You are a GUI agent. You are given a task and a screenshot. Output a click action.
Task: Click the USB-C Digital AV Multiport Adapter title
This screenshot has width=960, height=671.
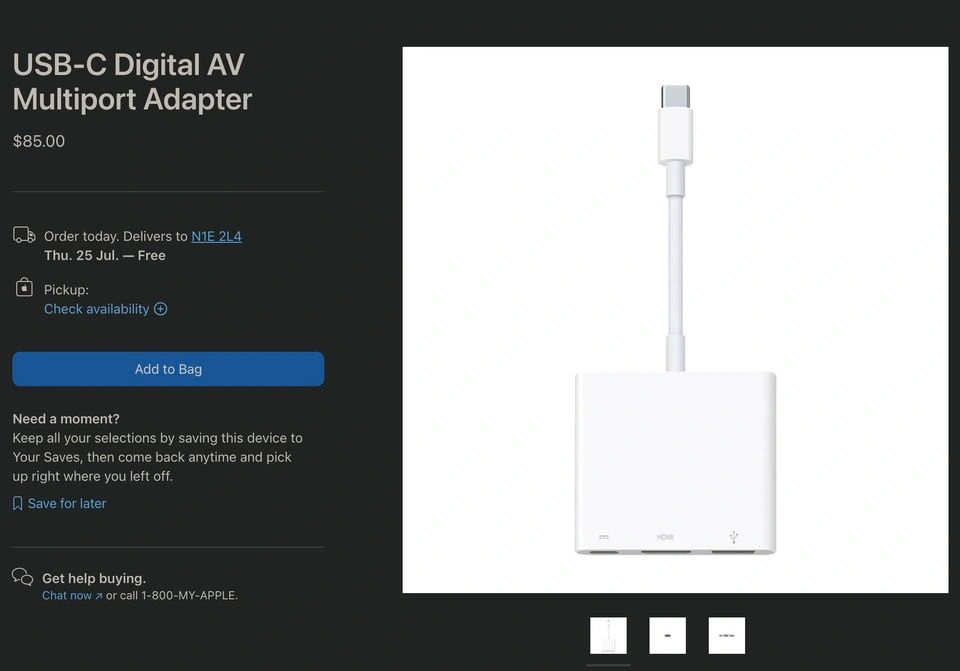(132, 82)
